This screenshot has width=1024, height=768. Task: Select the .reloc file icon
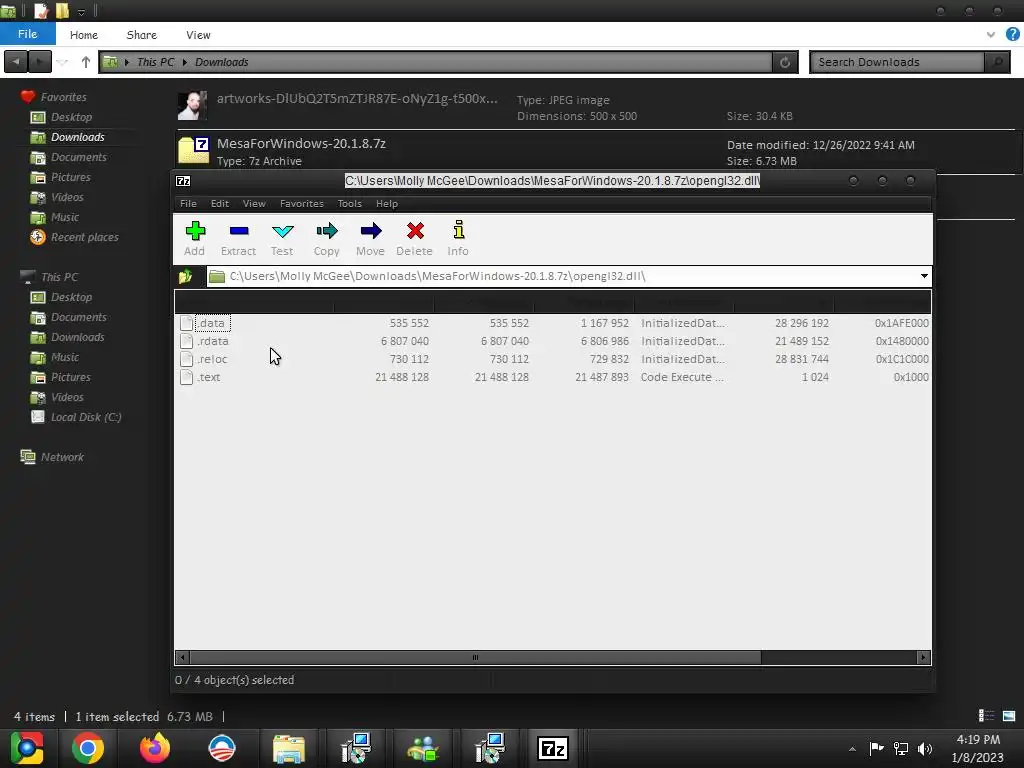(187, 359)
